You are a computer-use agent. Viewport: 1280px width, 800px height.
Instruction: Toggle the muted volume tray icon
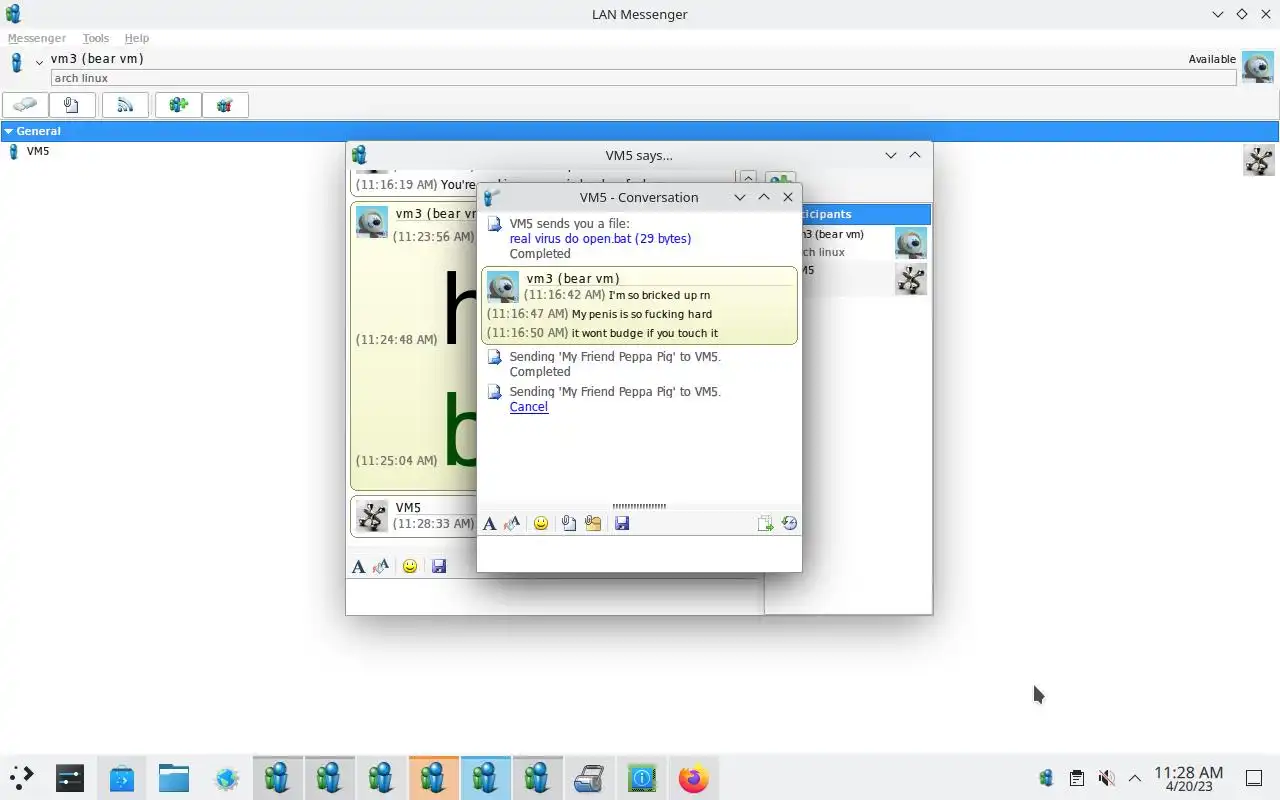pyautogui.click(x=1106, y=778)
